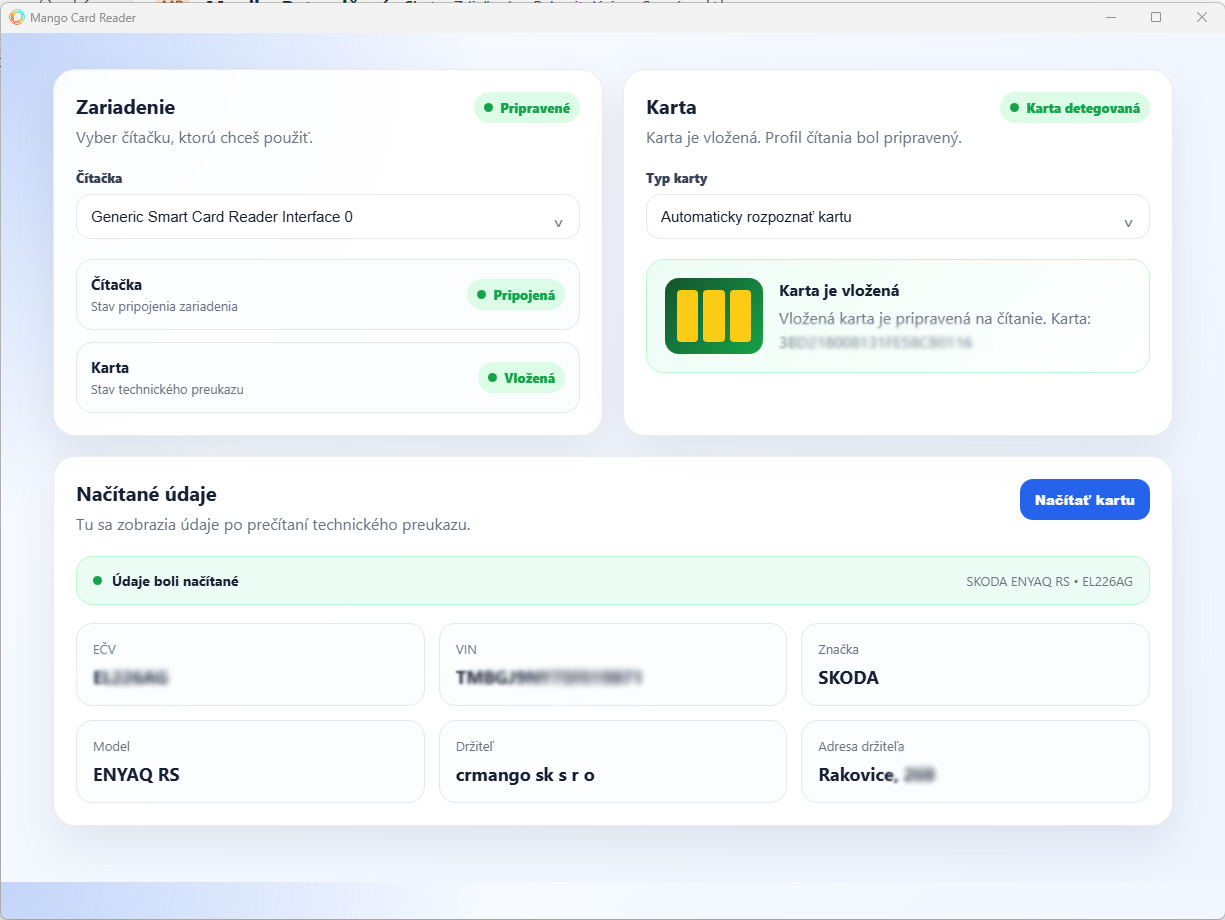The image size is (1225, 920).
Task: Open the Typ karty dropdown
Action: 898,216
